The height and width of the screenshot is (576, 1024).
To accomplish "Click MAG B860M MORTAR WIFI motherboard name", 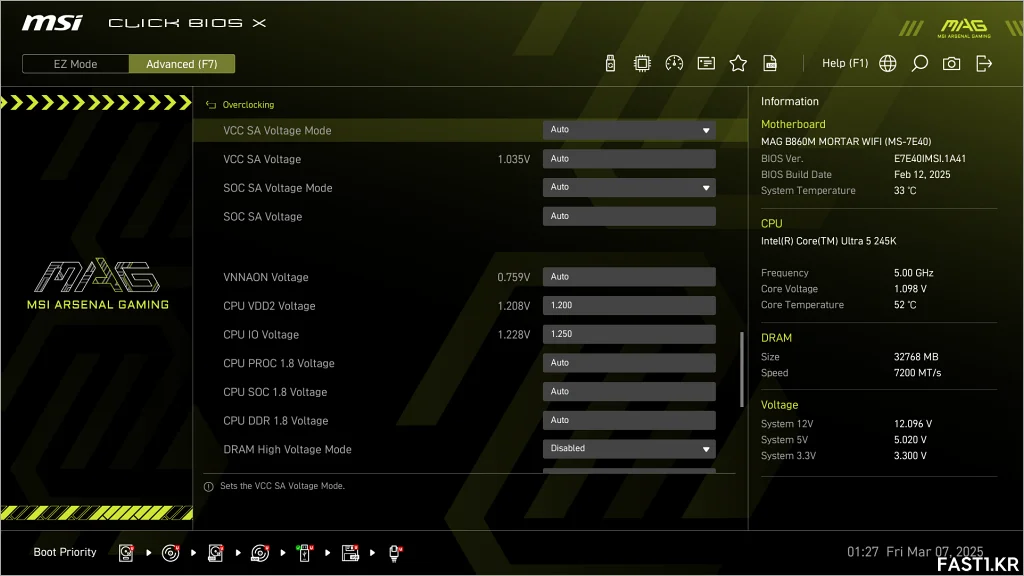I will coord(846,141).
